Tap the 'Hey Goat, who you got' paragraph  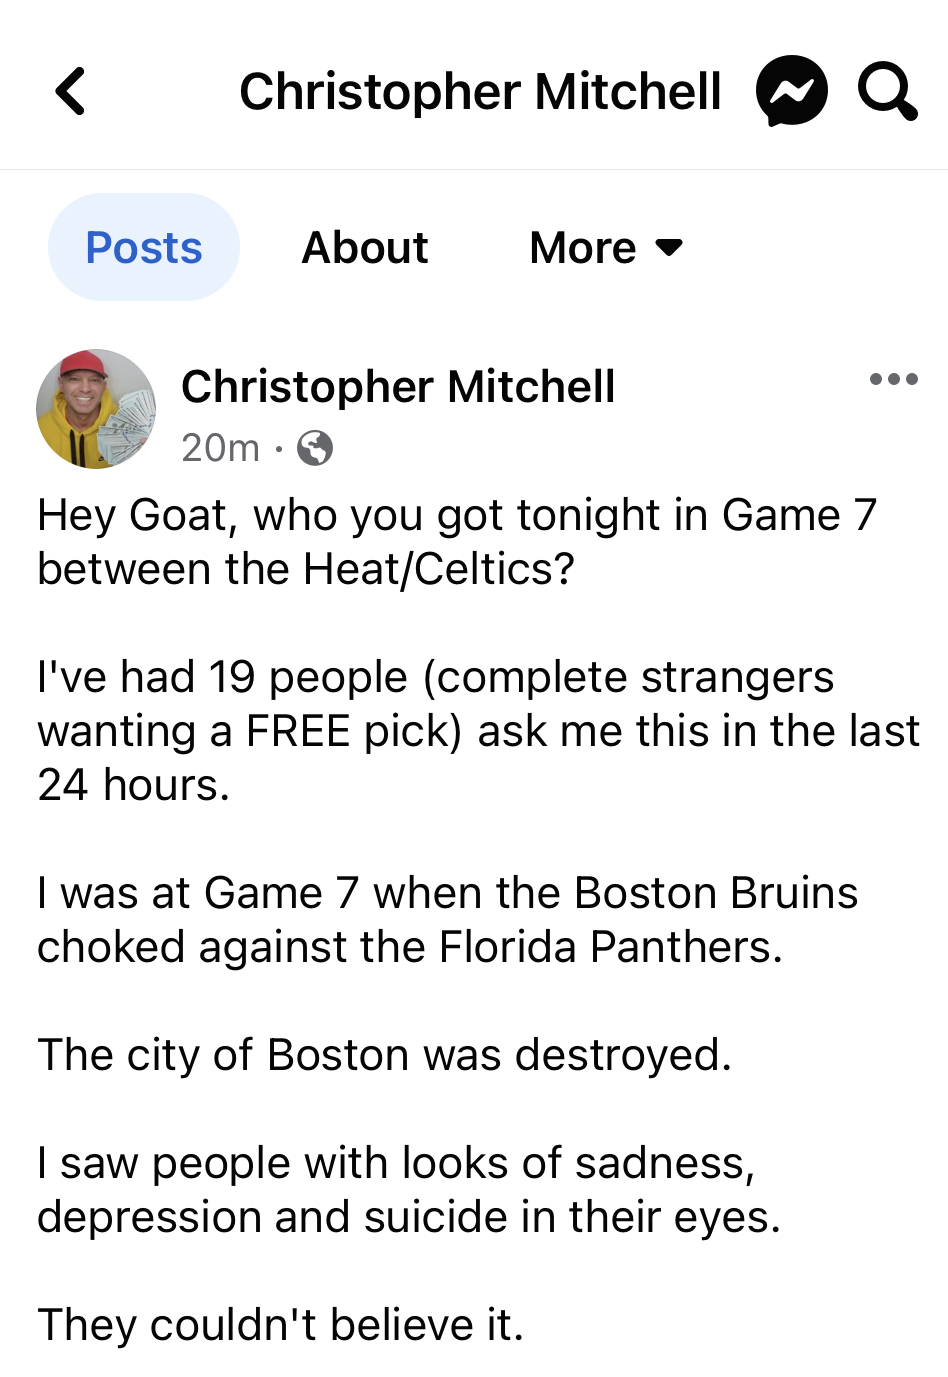pyautogui.click(x=457, y=542)
